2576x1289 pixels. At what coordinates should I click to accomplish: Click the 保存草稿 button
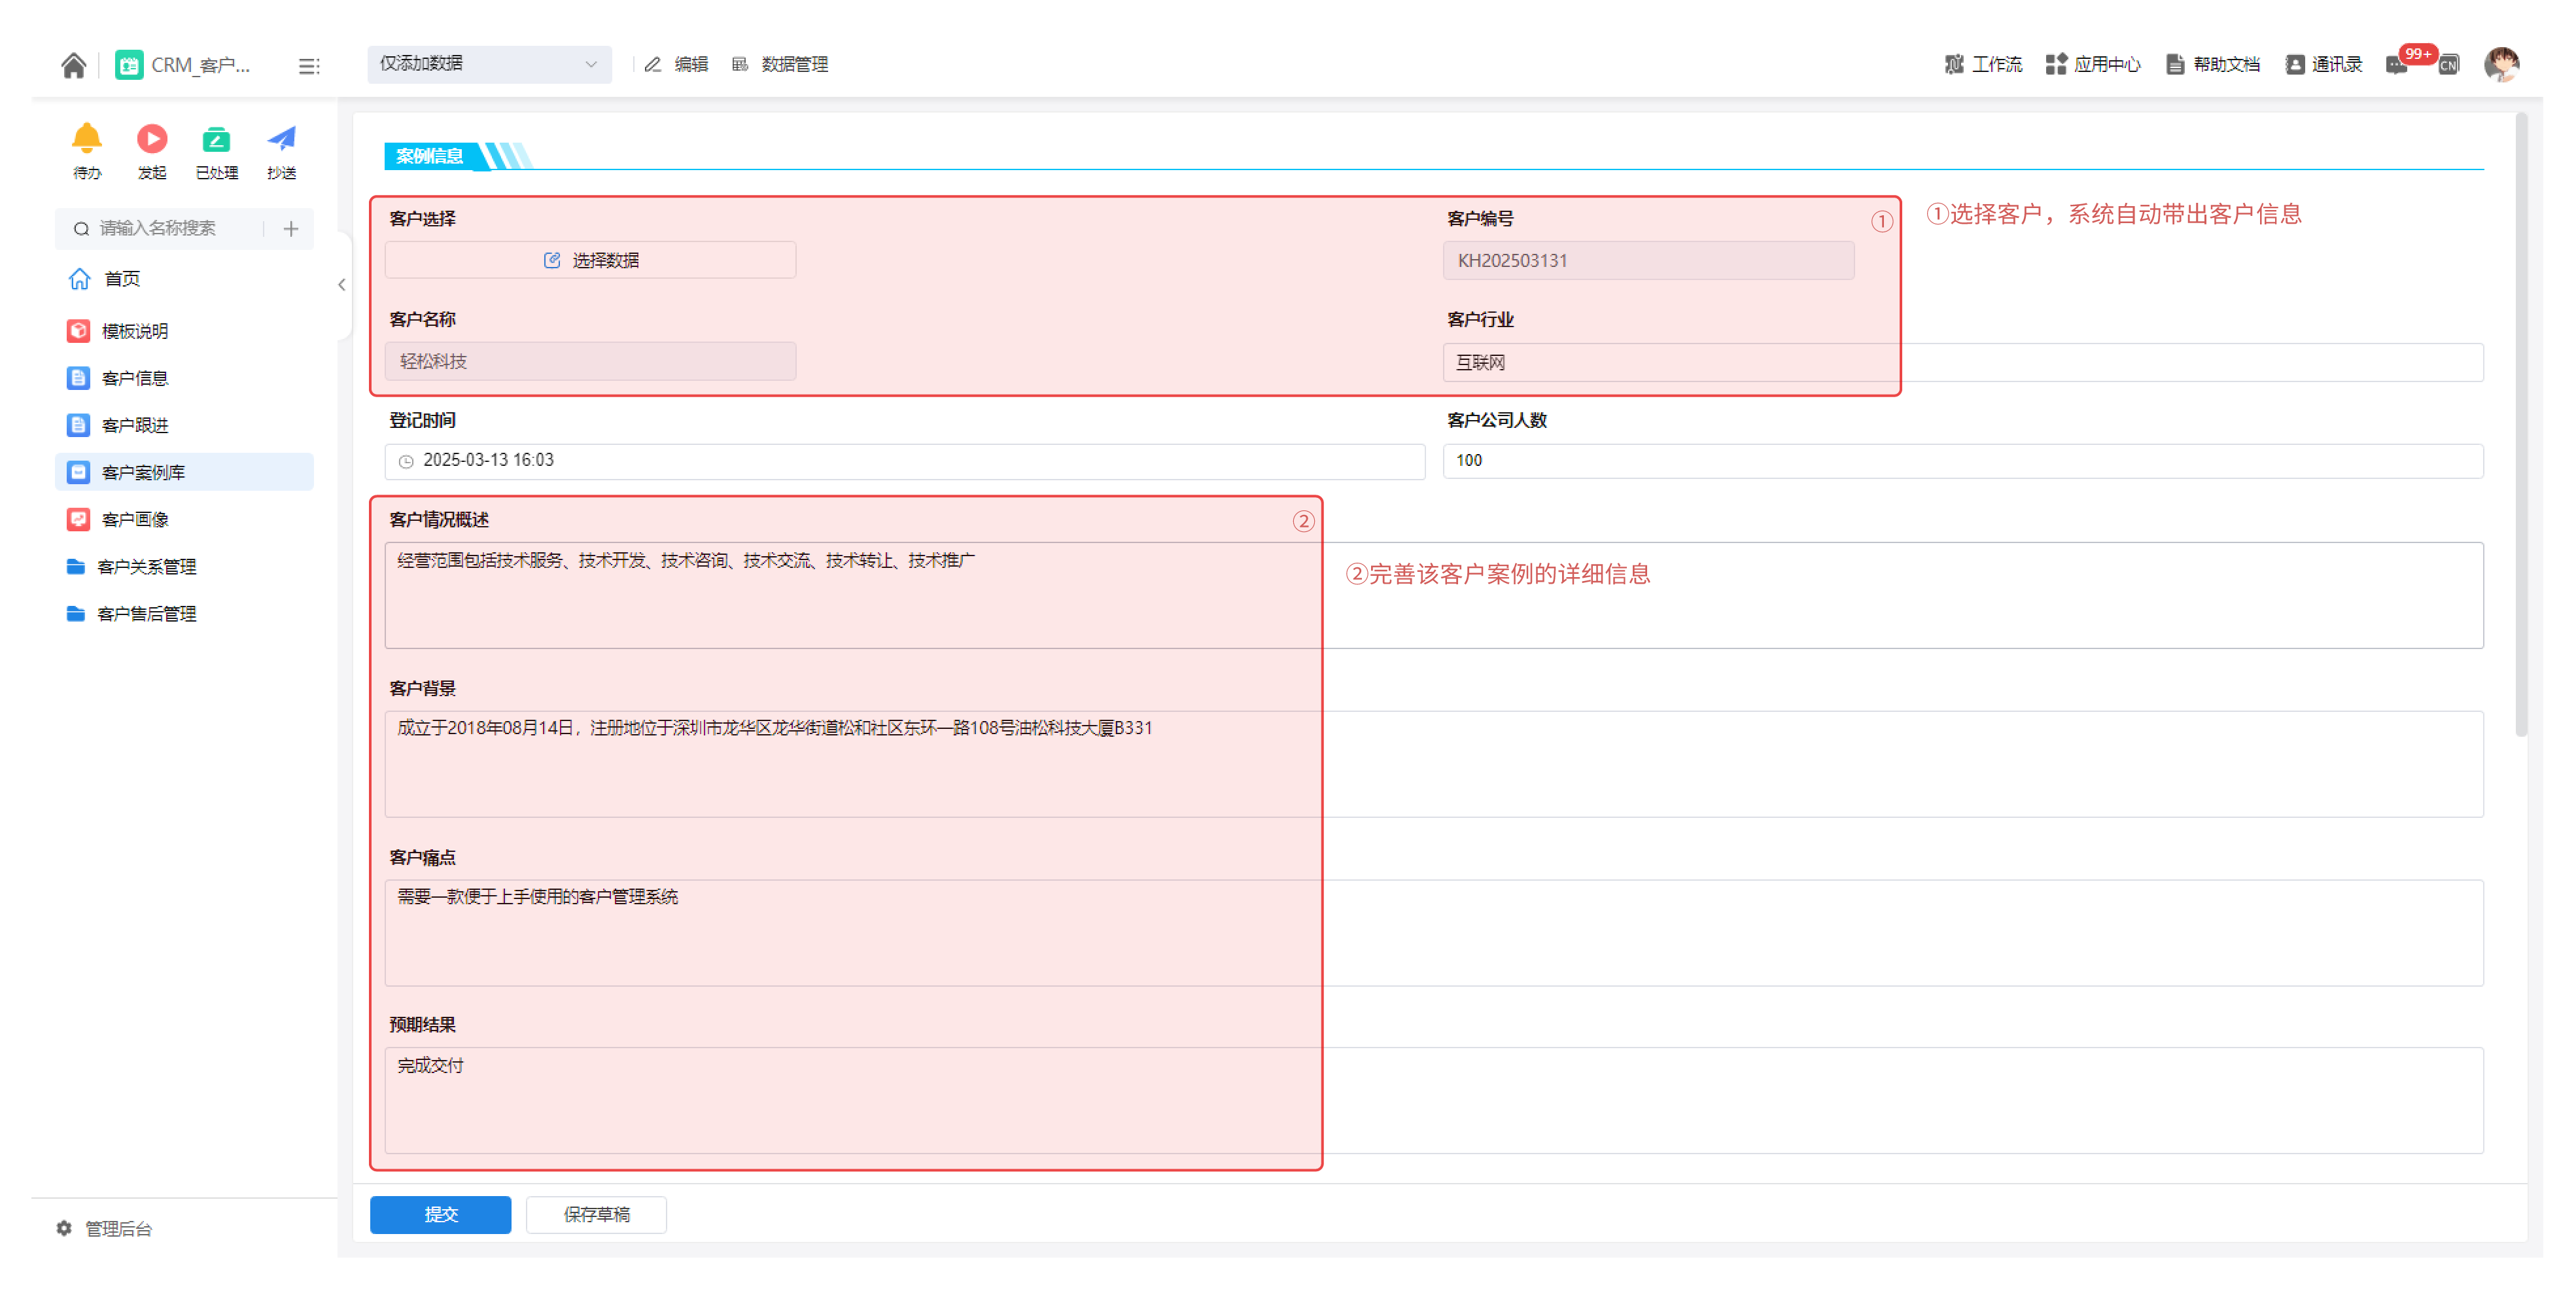pyautogui.click(x=596, y=1214)
